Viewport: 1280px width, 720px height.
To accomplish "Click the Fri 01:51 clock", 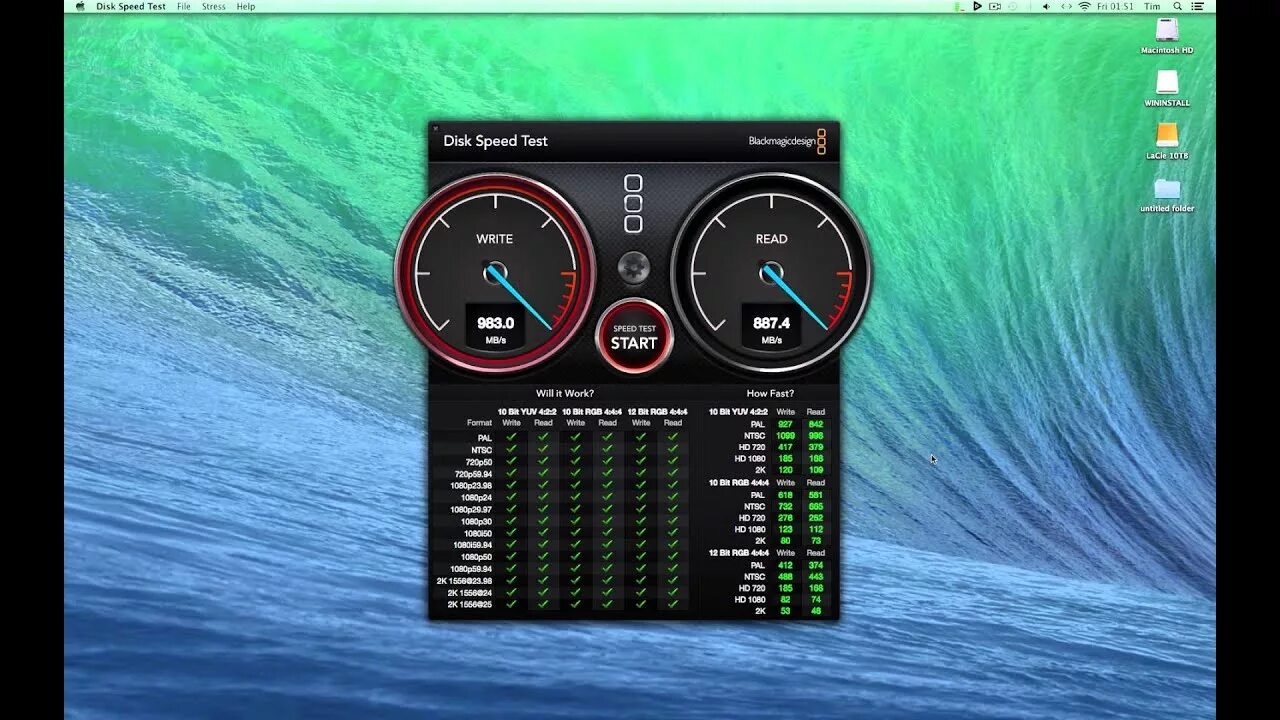I will pos(1115,6).
